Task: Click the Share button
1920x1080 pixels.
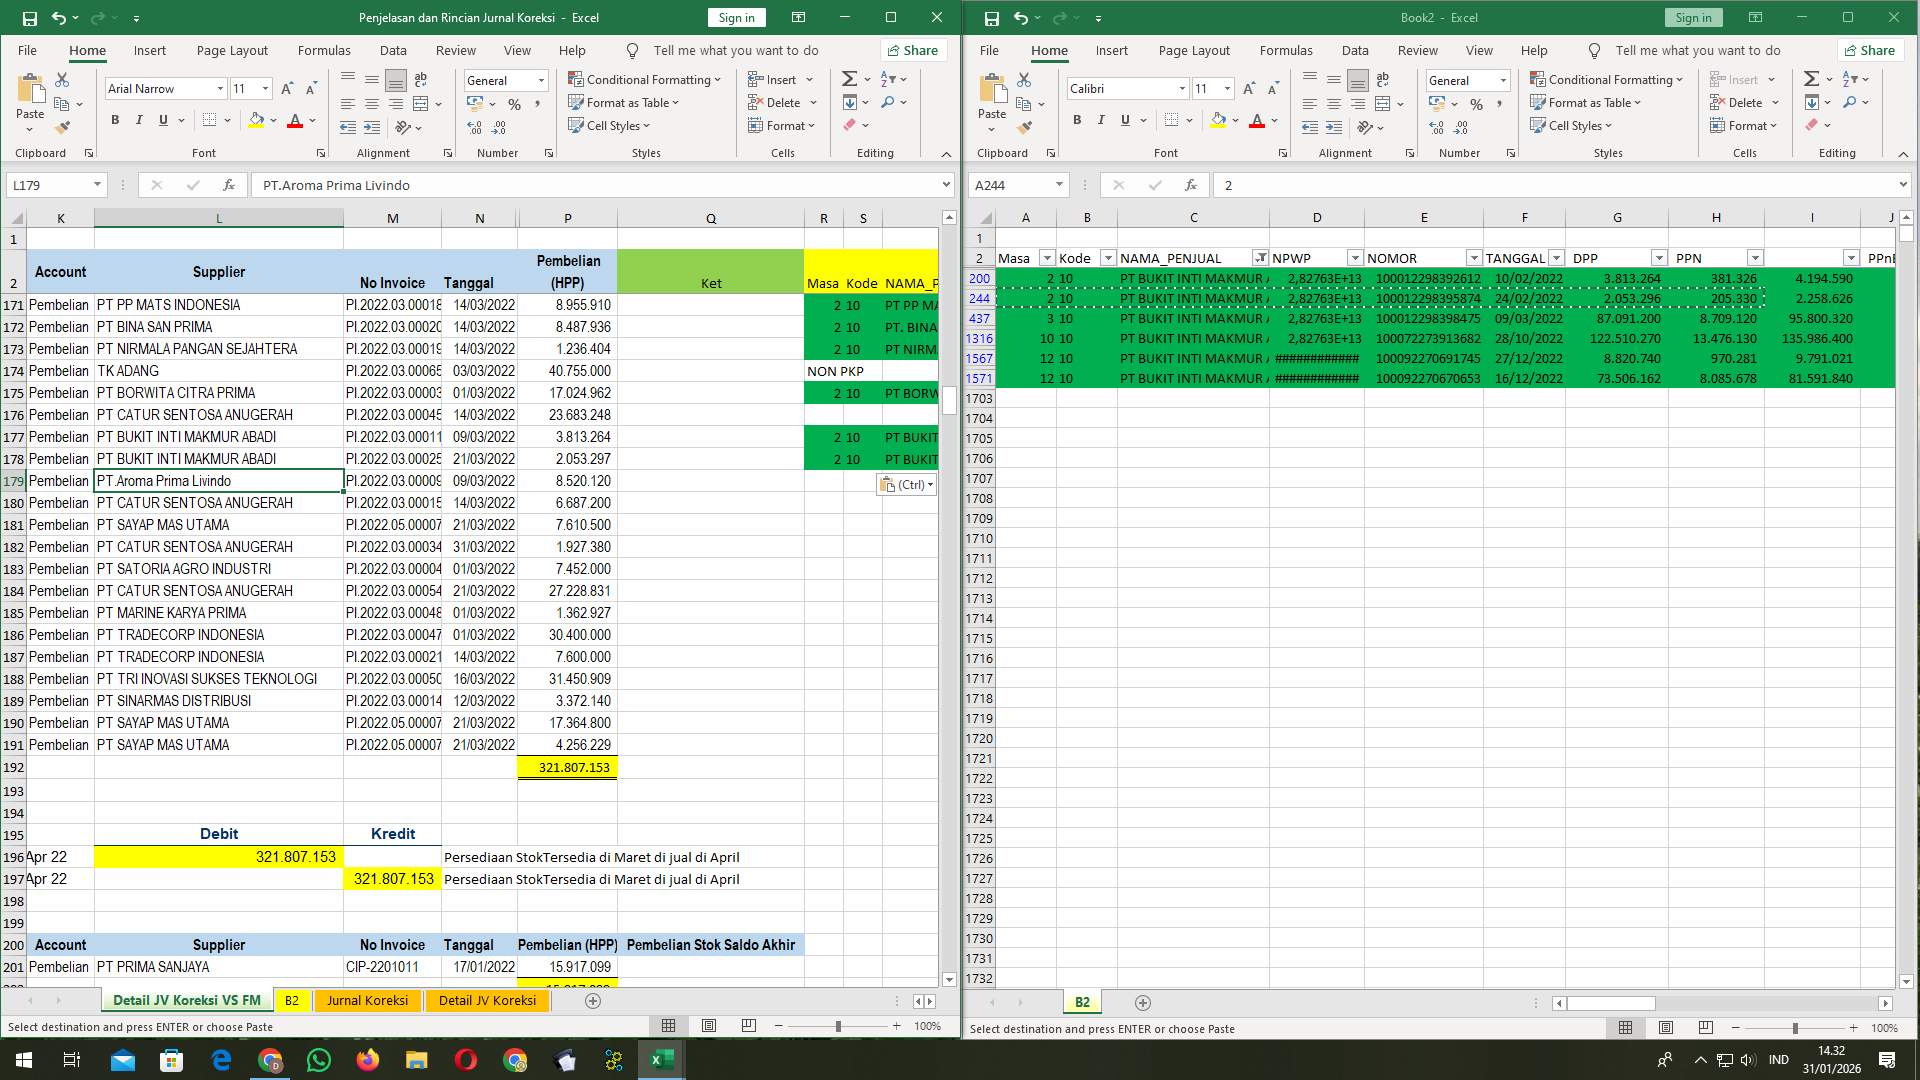Action: [913, 50]
